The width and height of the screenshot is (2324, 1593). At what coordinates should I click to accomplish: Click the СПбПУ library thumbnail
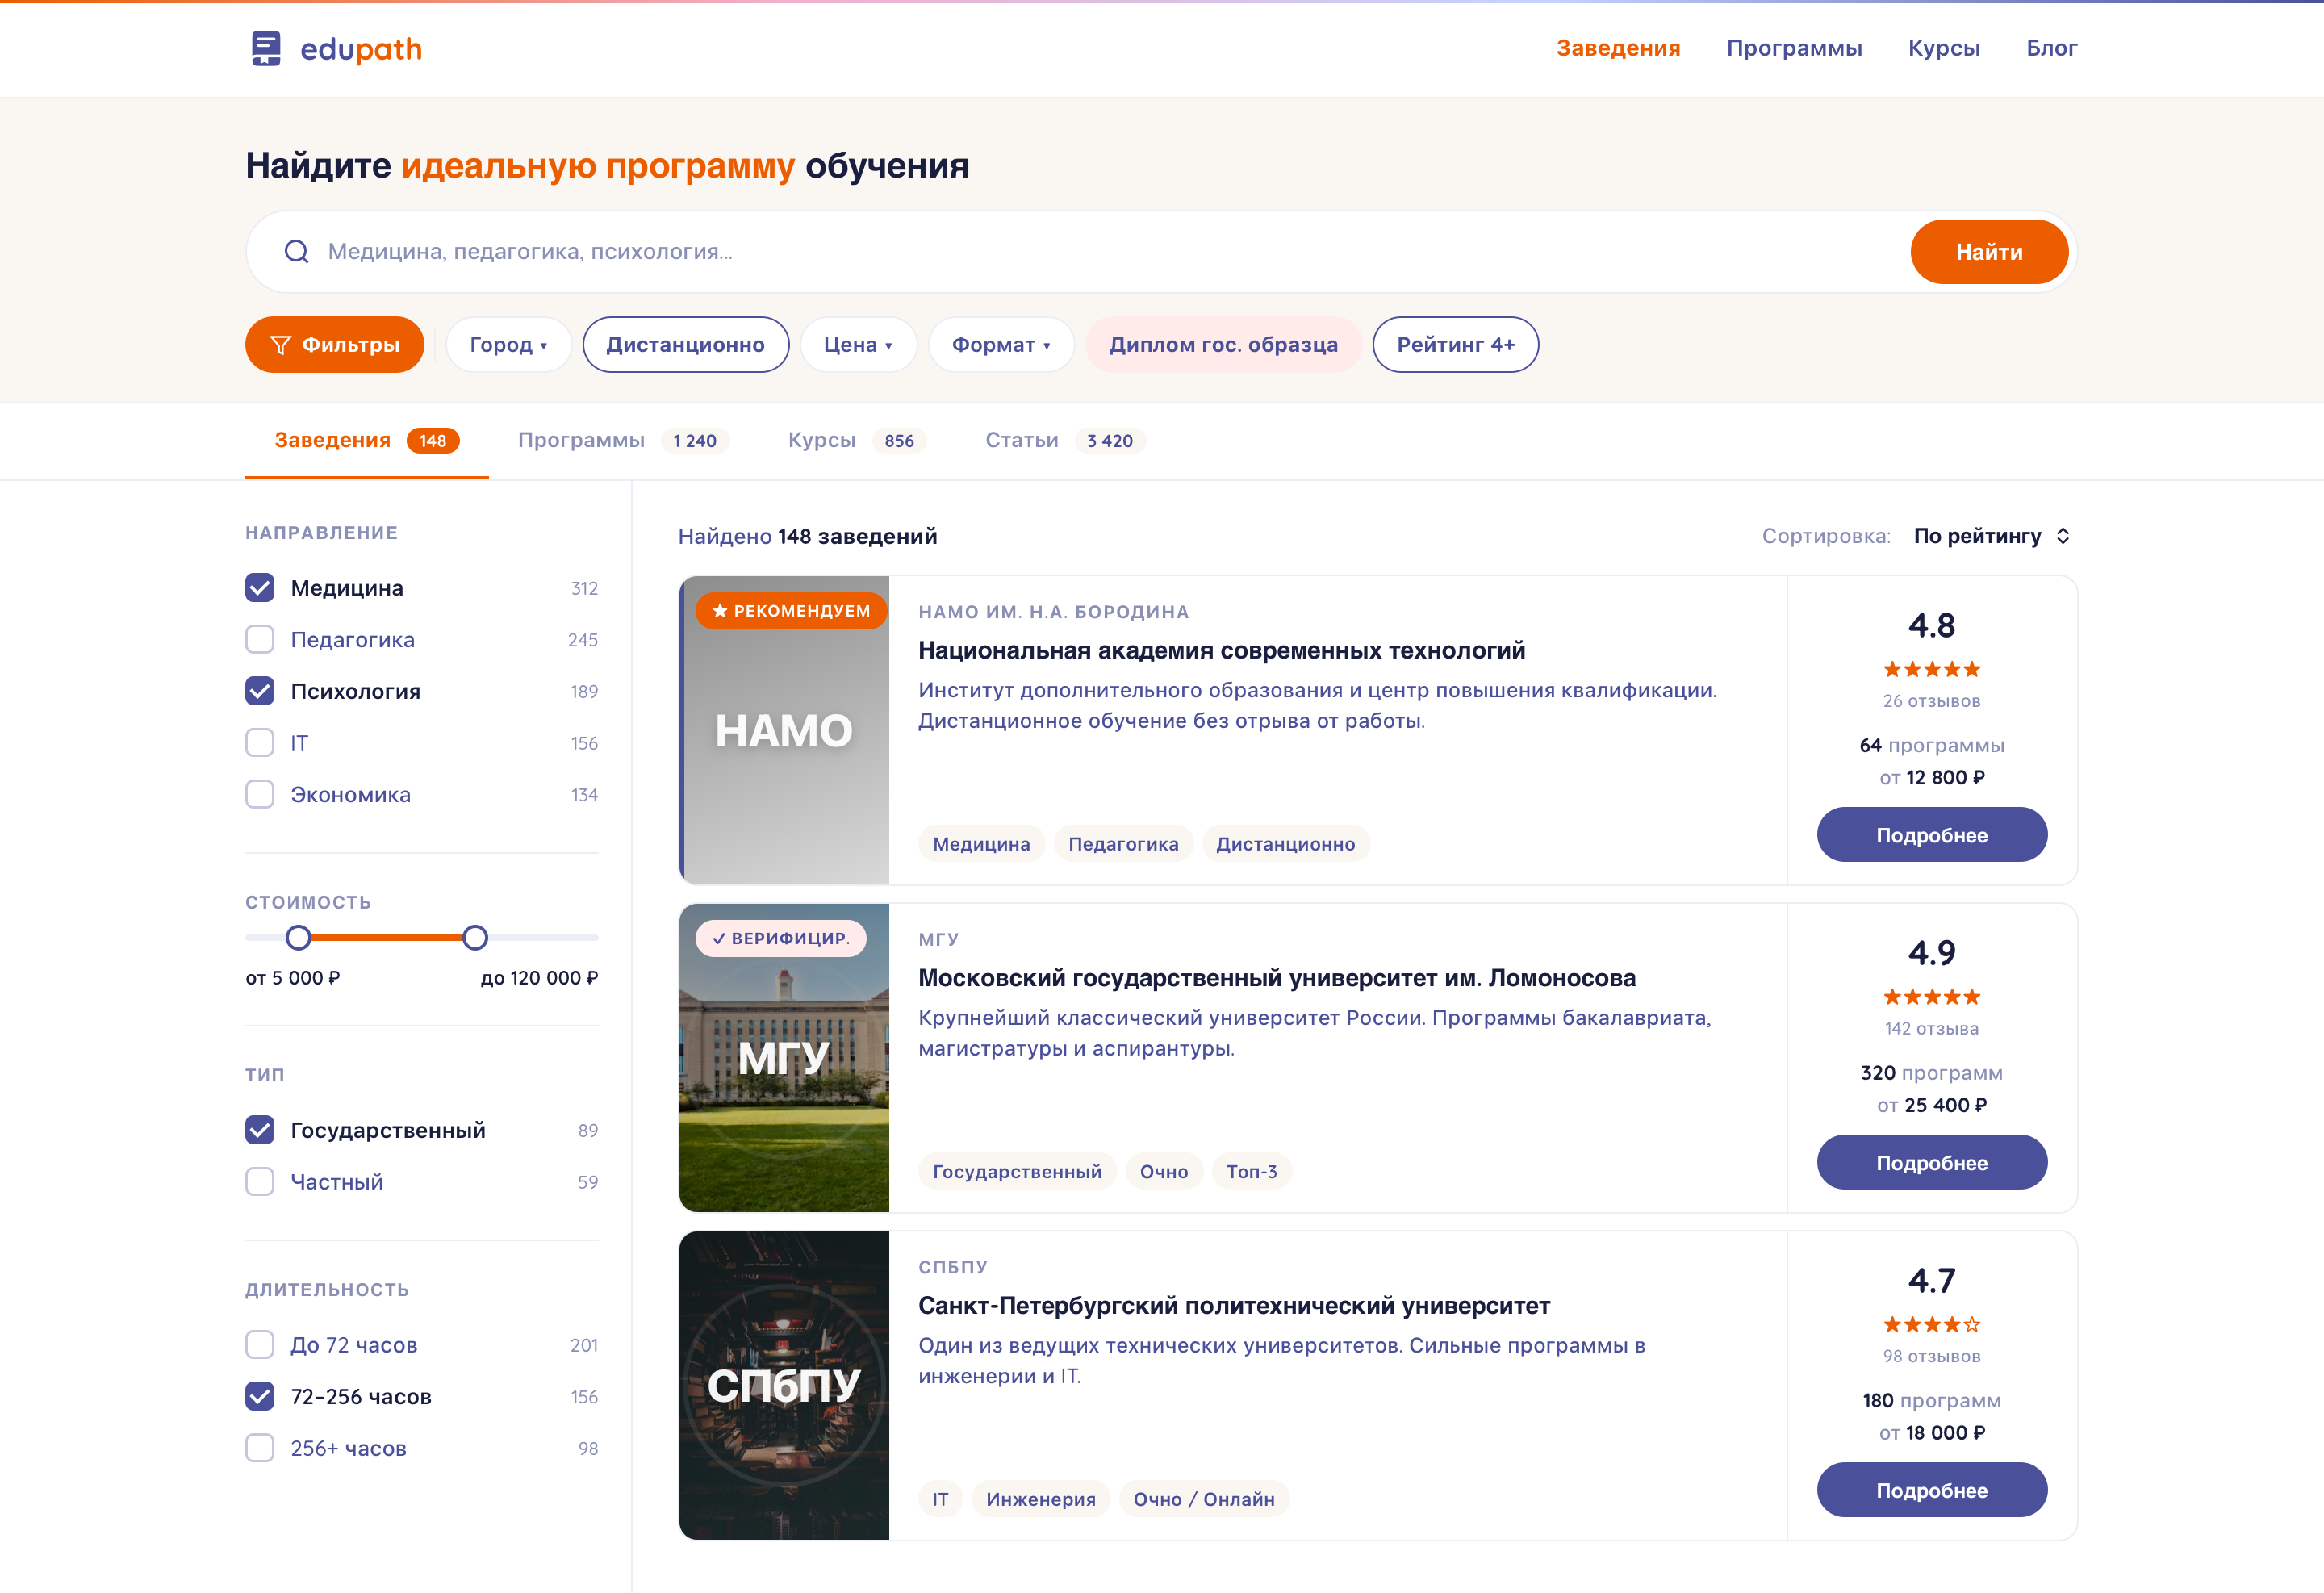(x=784, y=1385)
